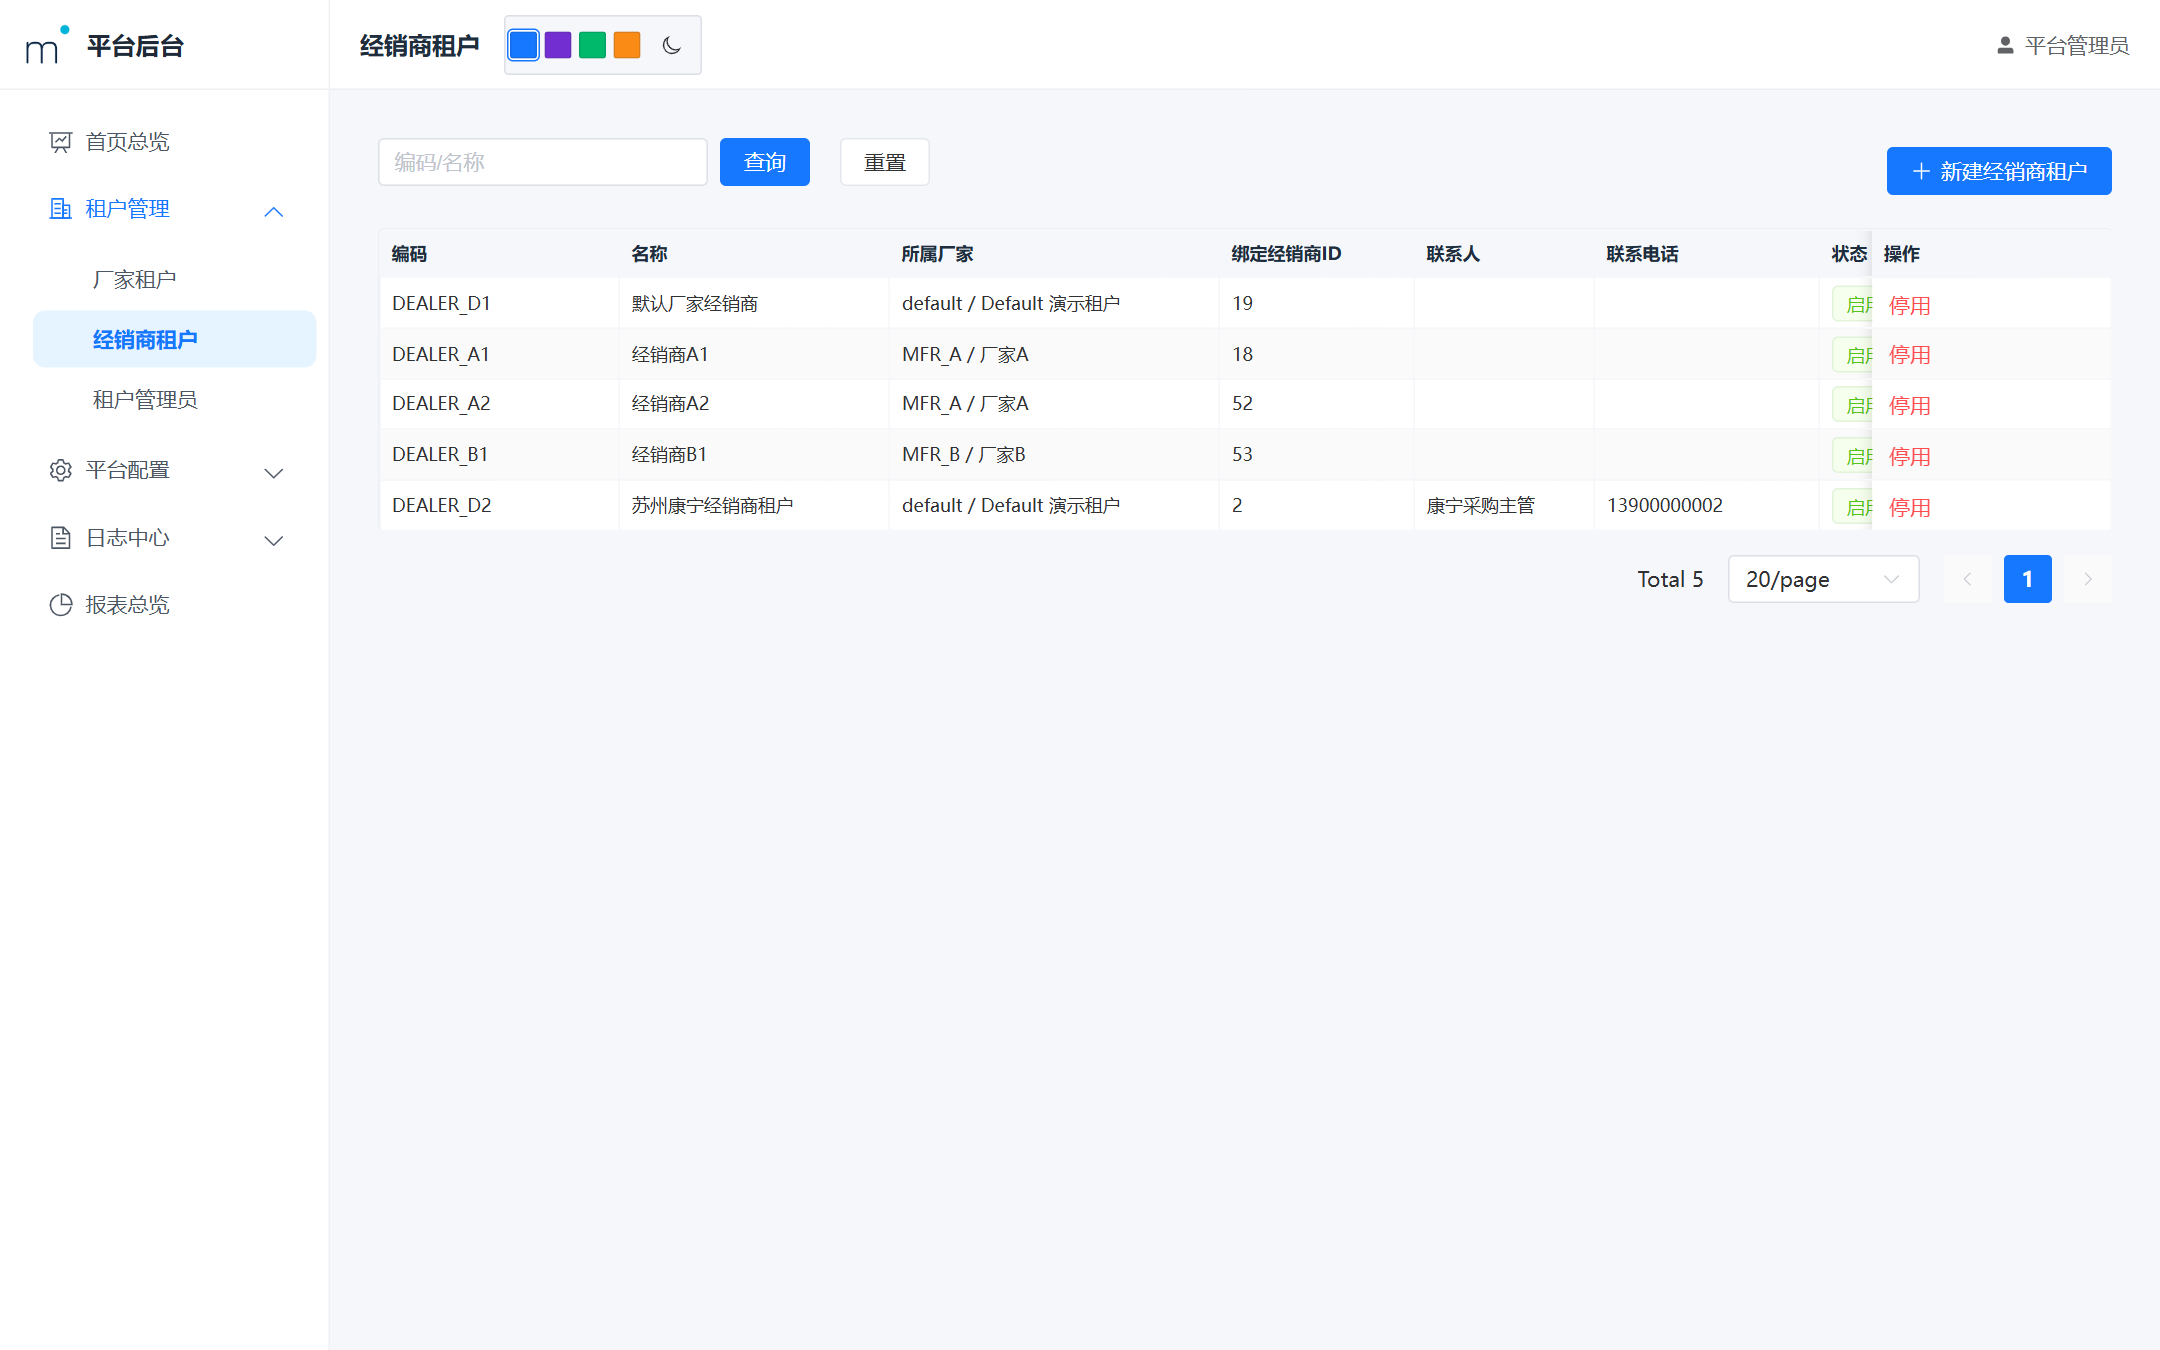The height and width of the screenshot is (1350, 2160).
Task: Open the 首页总览 dashboard icon
Action: 61,142
